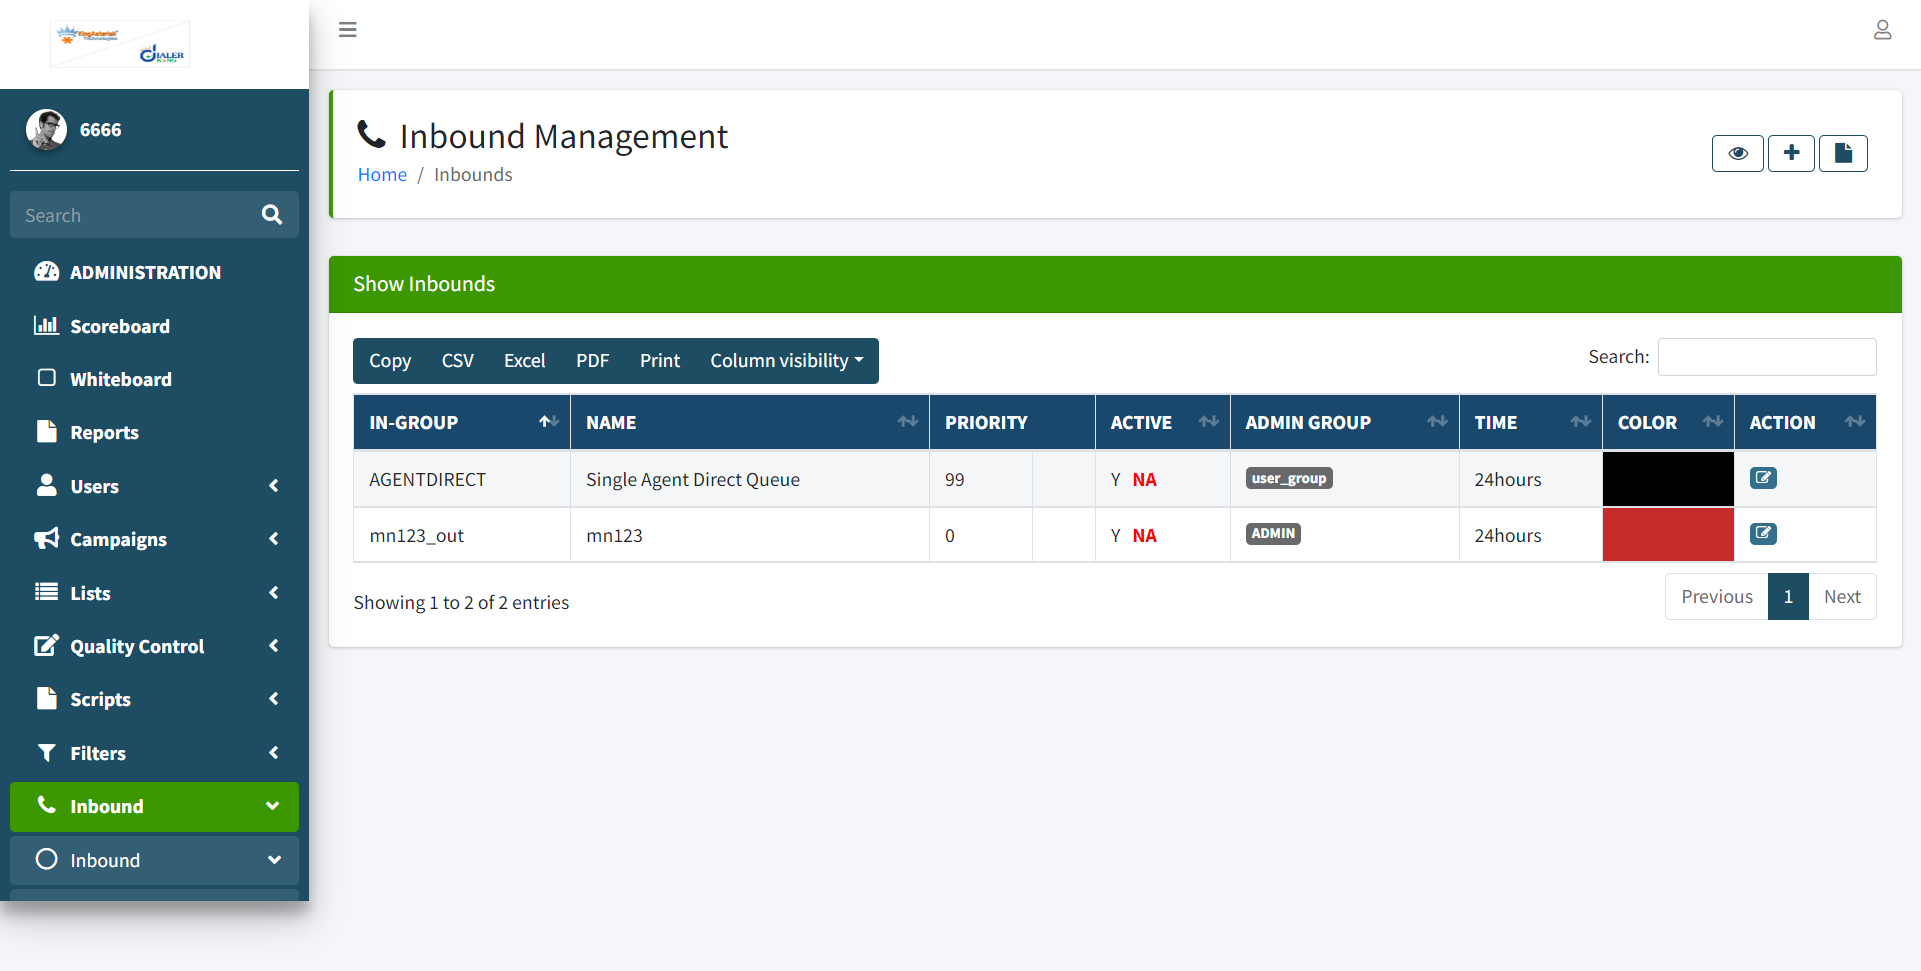Export the table as CSV
Image resolution: width=1921 pixels, height=971 pixels.
pyautogui.click(x=457, y=361)
